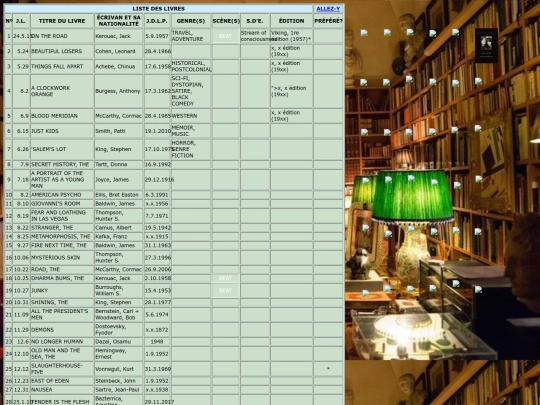Select the 'DEMONS' title cell

tap(62, 330)
